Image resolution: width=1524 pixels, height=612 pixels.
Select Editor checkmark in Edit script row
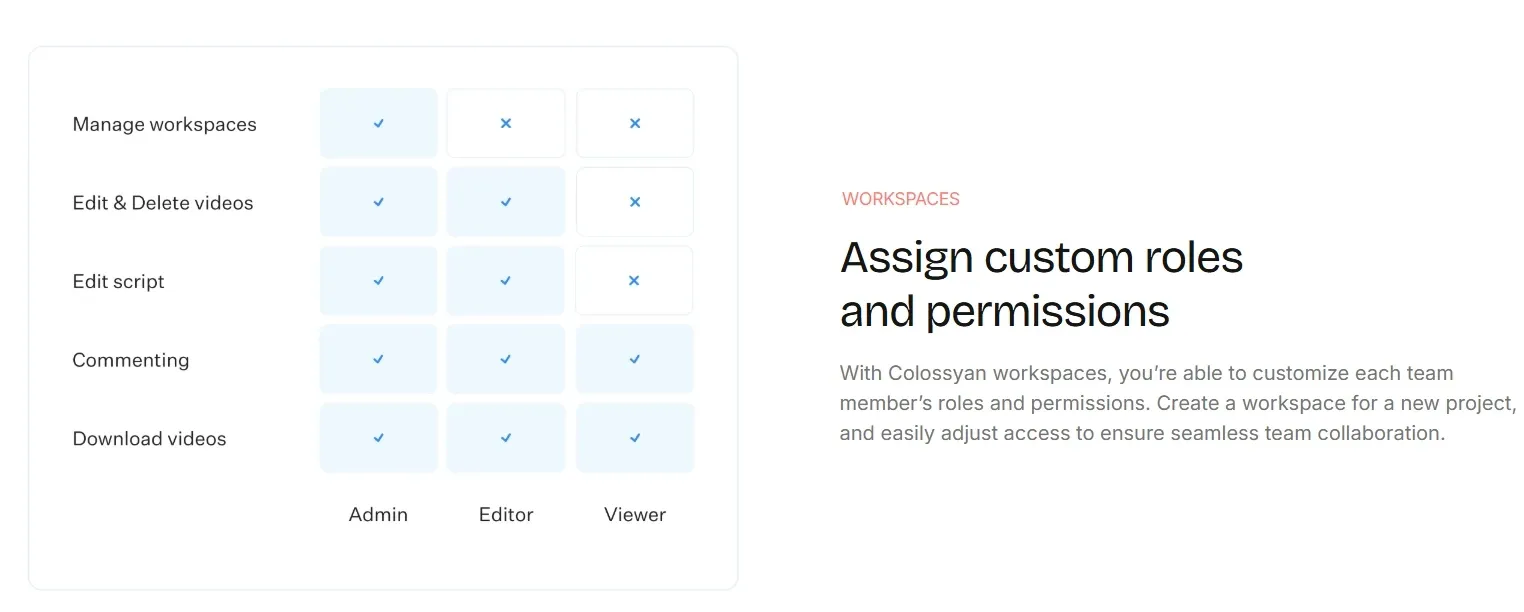tap(506, 281)
